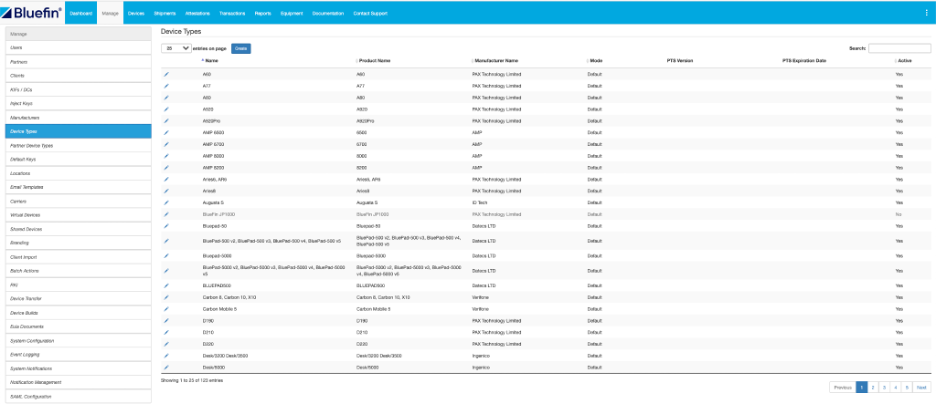Open Manufacturers in the sidebar
Image resolution: width=936 pixels, height=404 pixels.
point(78,118)
